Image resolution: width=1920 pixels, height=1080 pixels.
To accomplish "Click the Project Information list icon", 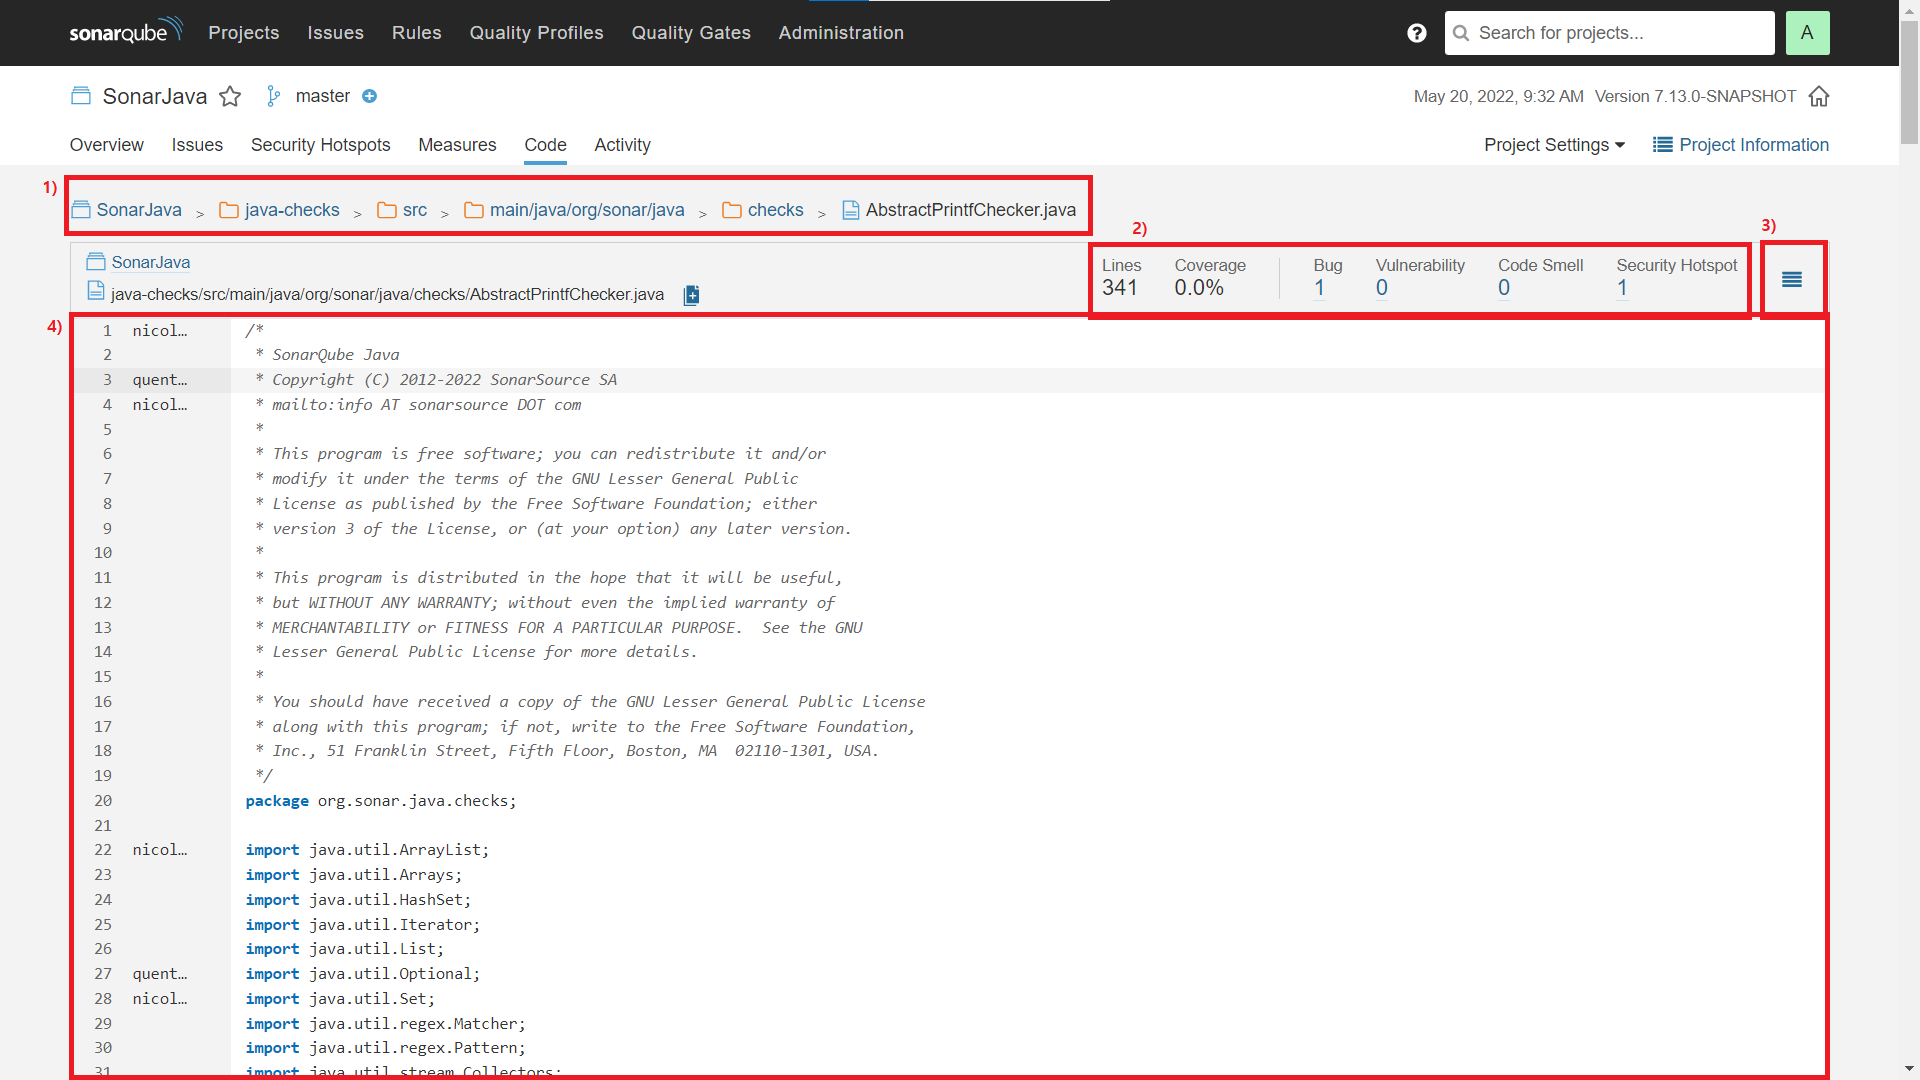I will [x=1663, y=145].
